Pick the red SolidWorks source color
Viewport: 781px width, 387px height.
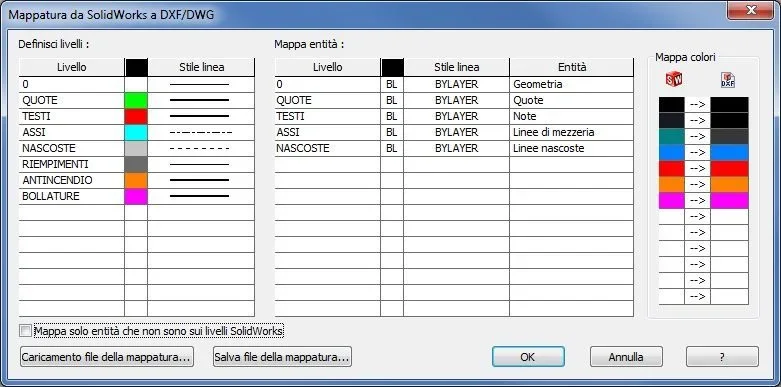pyautogui.click(x=671, y=168)
